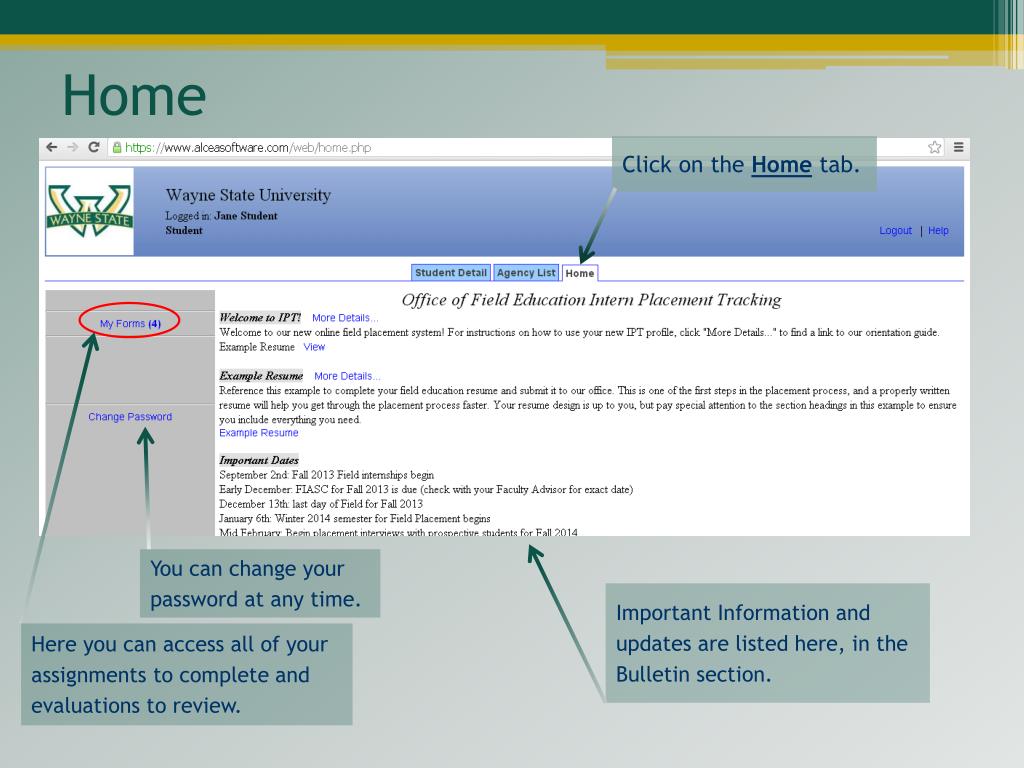Click Office of Field Education page title
The image size is (1024, 768).
591,300
